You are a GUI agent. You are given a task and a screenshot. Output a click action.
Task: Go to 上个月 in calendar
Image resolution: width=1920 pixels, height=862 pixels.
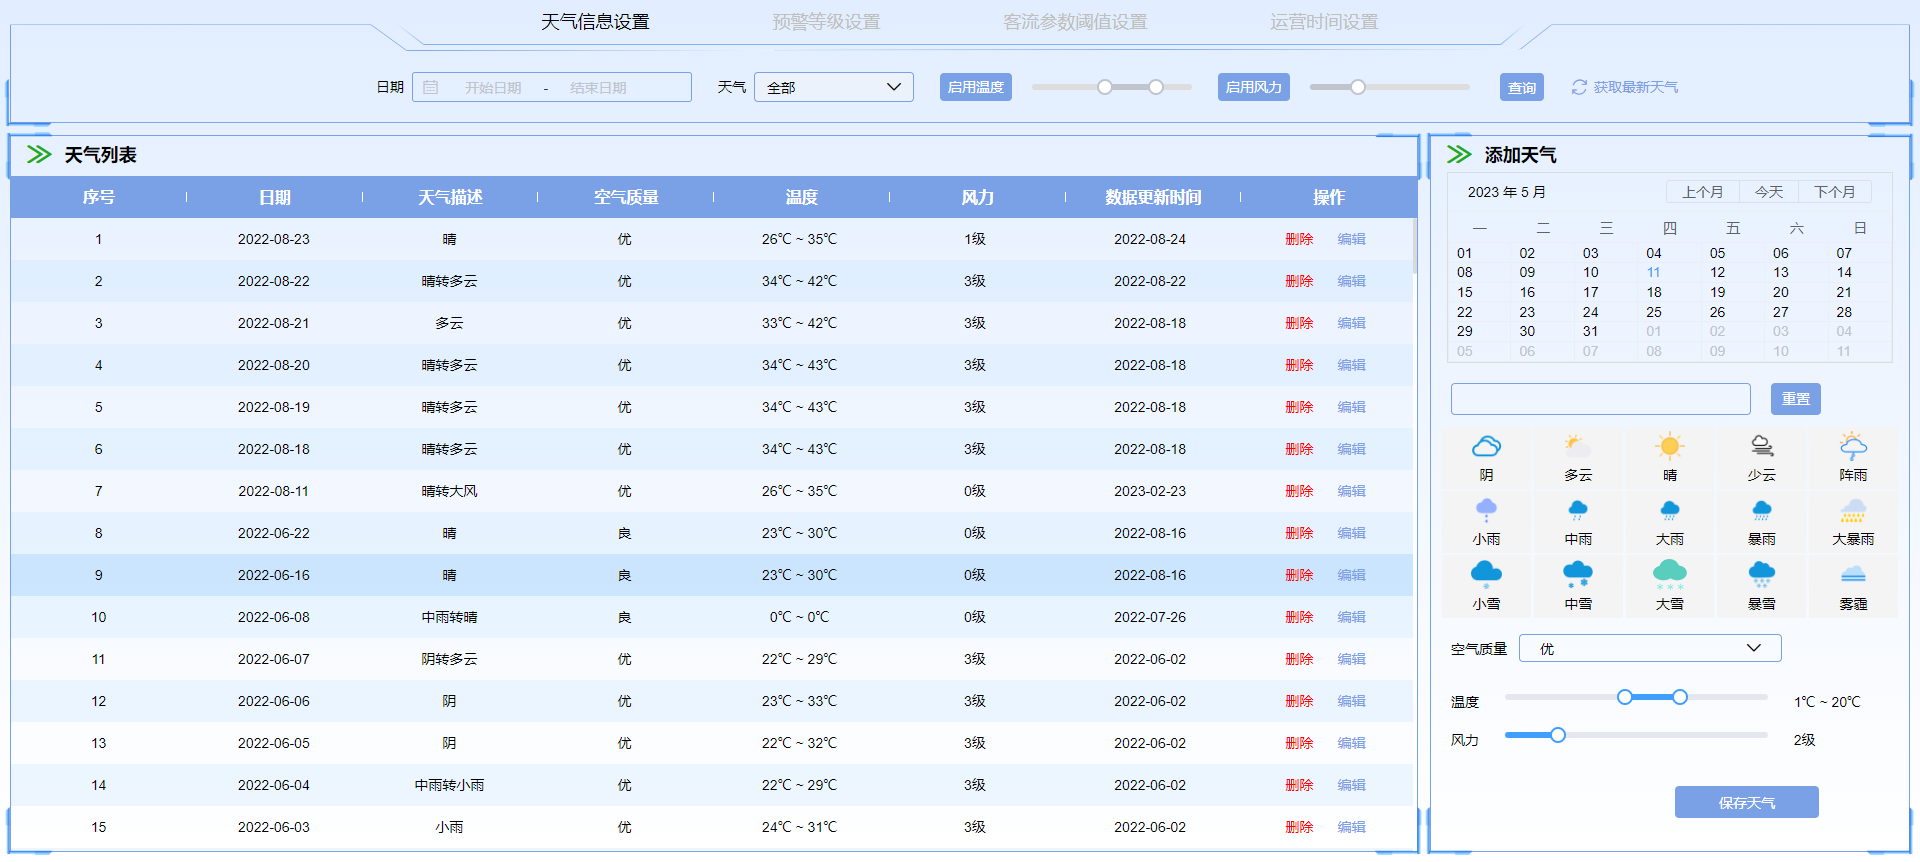point(1702,192)
